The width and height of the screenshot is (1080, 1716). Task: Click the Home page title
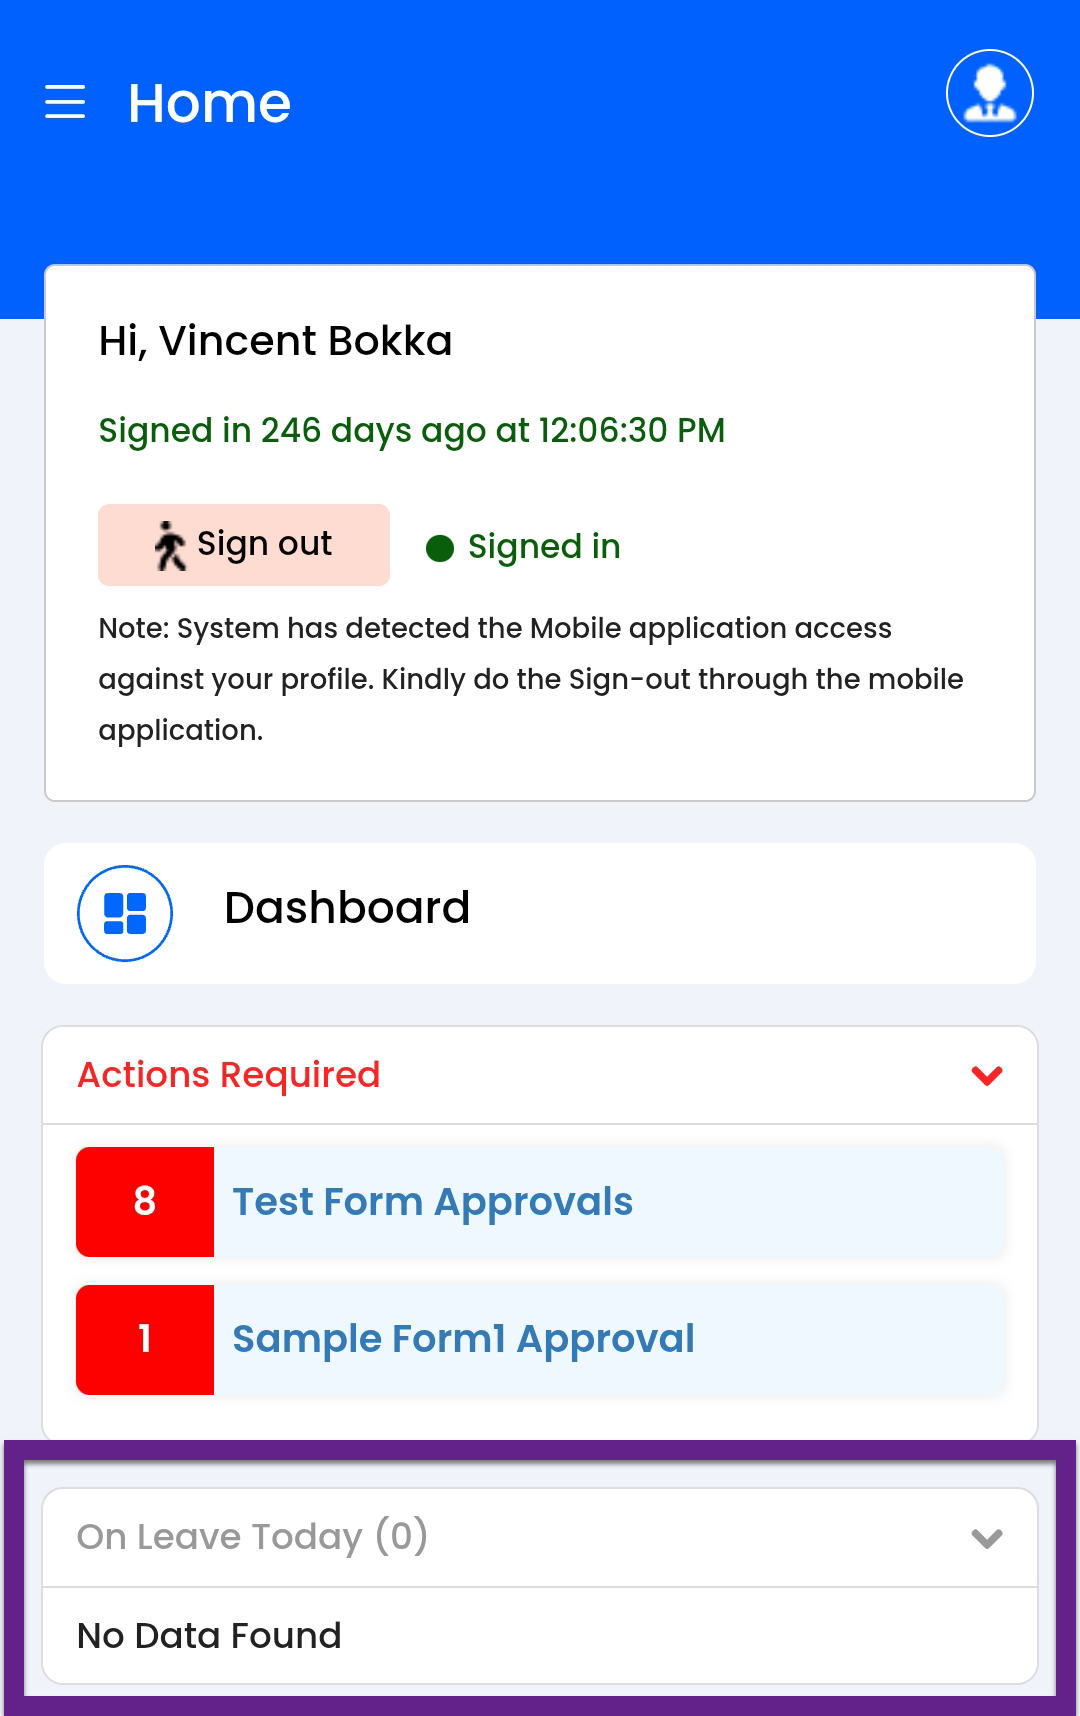[x=209, y=103]
